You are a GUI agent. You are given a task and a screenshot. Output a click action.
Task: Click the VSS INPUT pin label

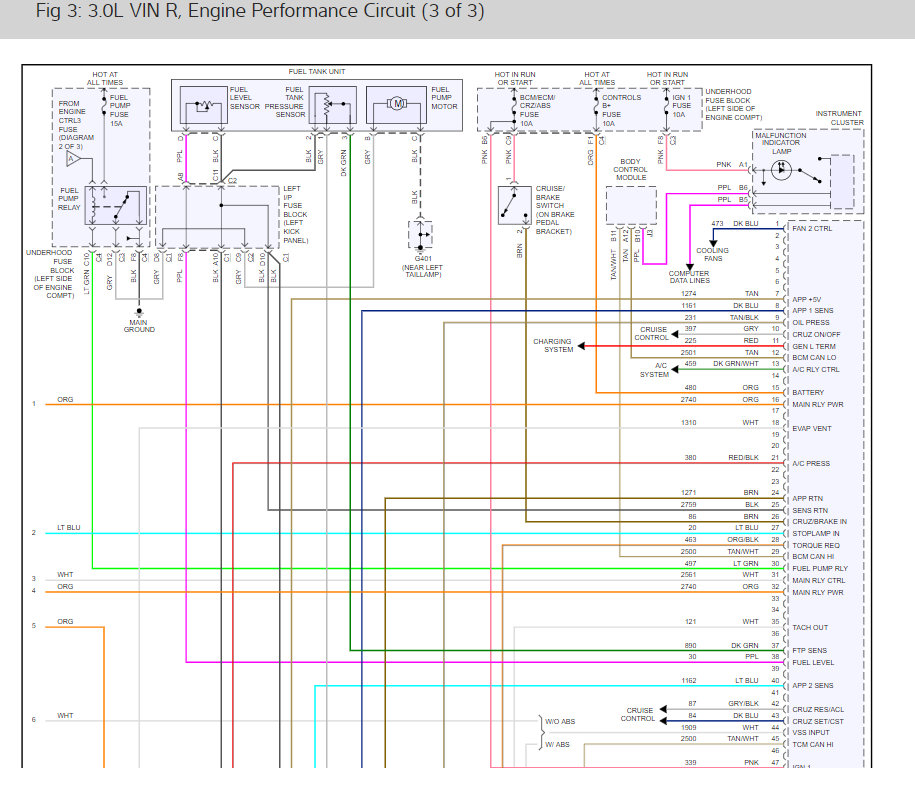[811, 732]
